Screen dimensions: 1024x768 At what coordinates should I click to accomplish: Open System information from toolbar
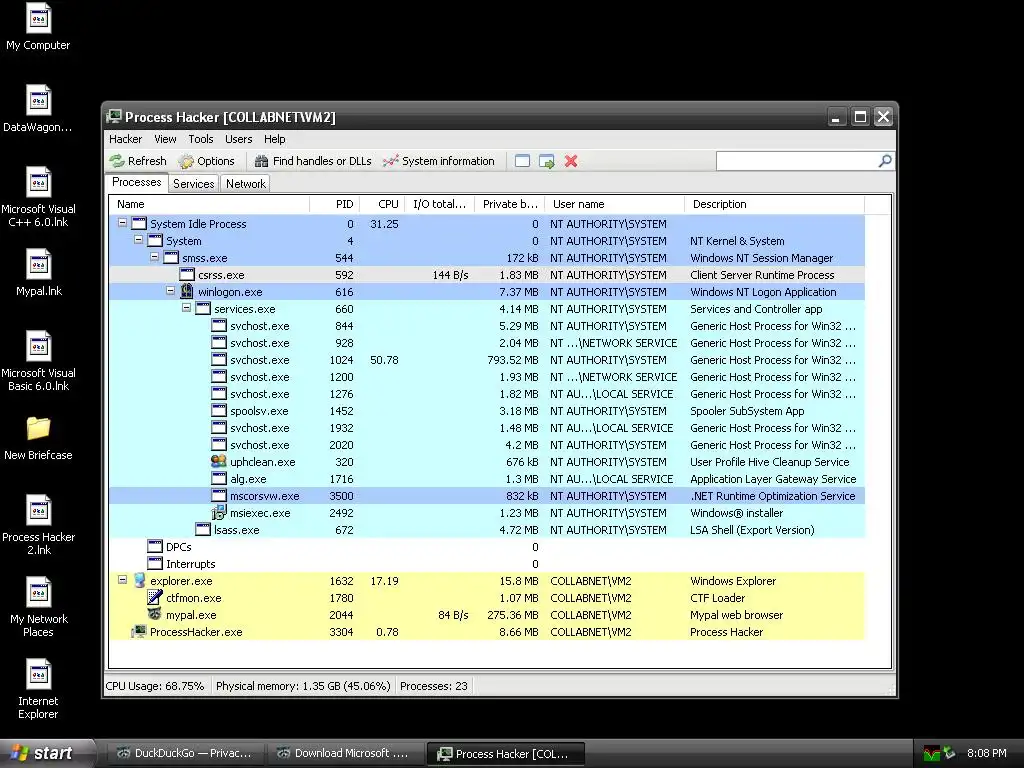439,161
